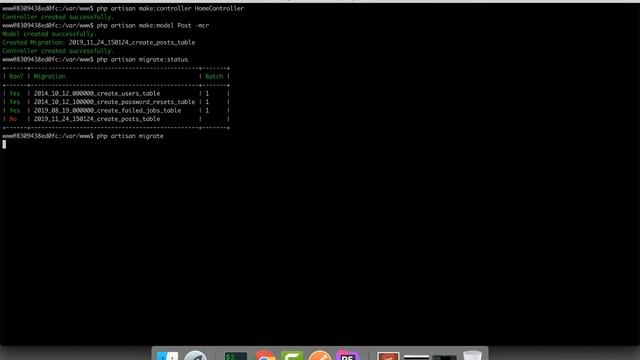Viewport: 640px width, 360px height.
Task: Open Launchpad rocket icon in dock
Action: tap(196, 356)
